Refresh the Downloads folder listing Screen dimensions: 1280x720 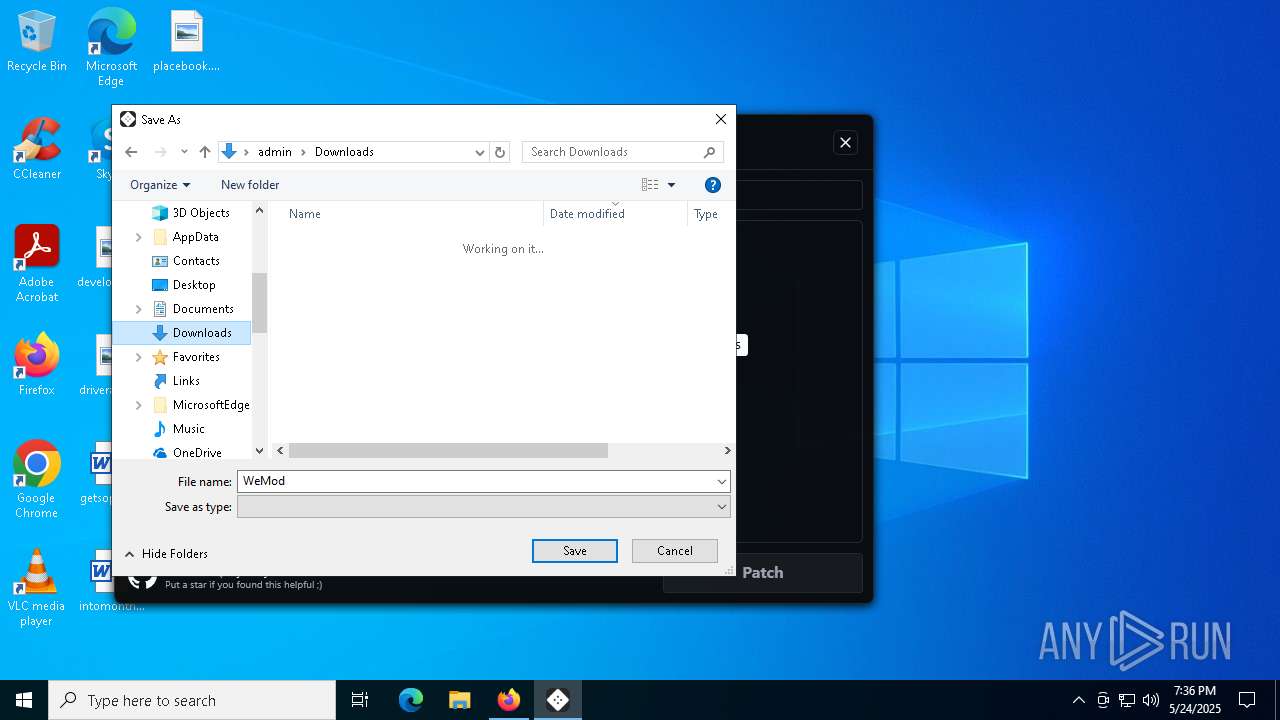point(500,152)
